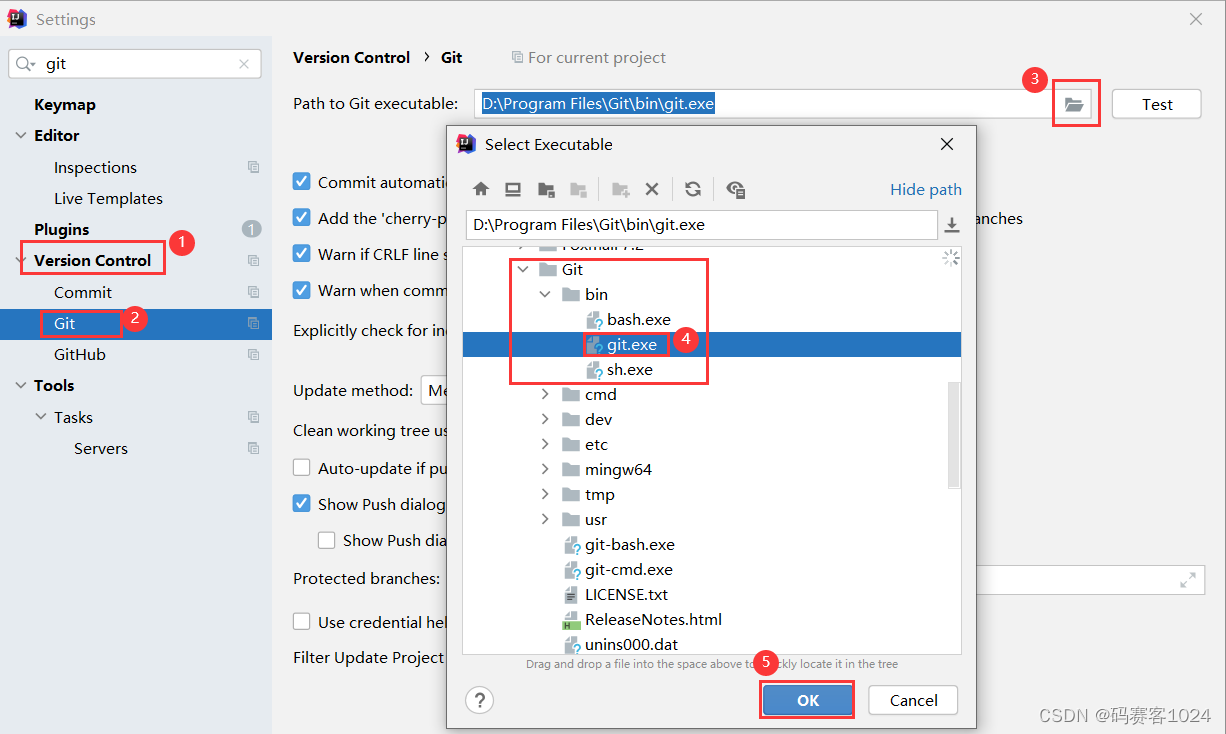Select git-bash.exe in file tree
This screenshot has height=734, width=1226.
630,544
